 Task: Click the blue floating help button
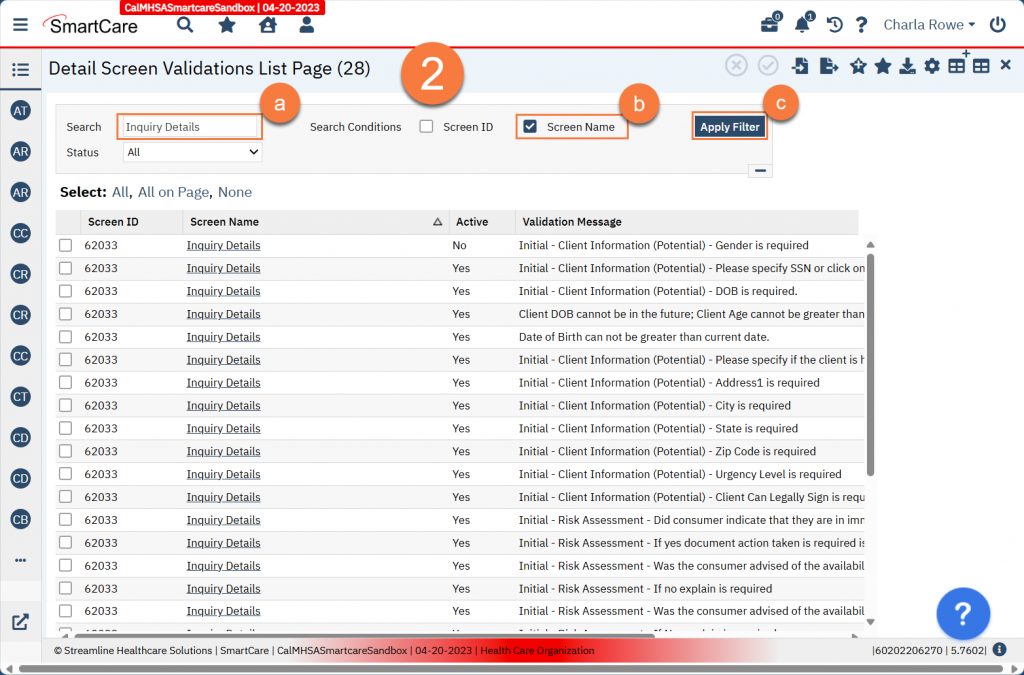[x=963, y=613]
